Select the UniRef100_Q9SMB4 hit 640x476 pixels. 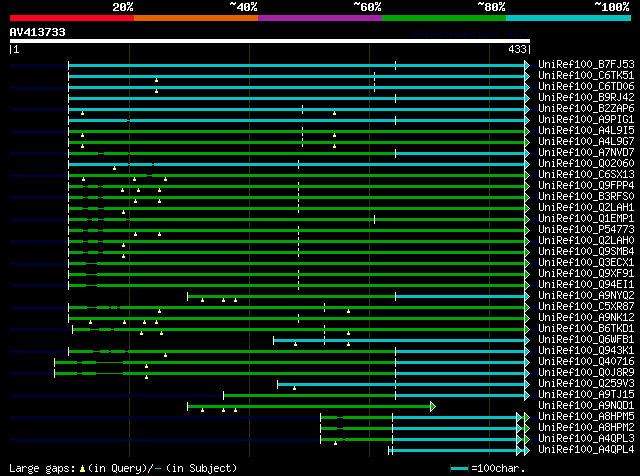[x=586, y=252]
